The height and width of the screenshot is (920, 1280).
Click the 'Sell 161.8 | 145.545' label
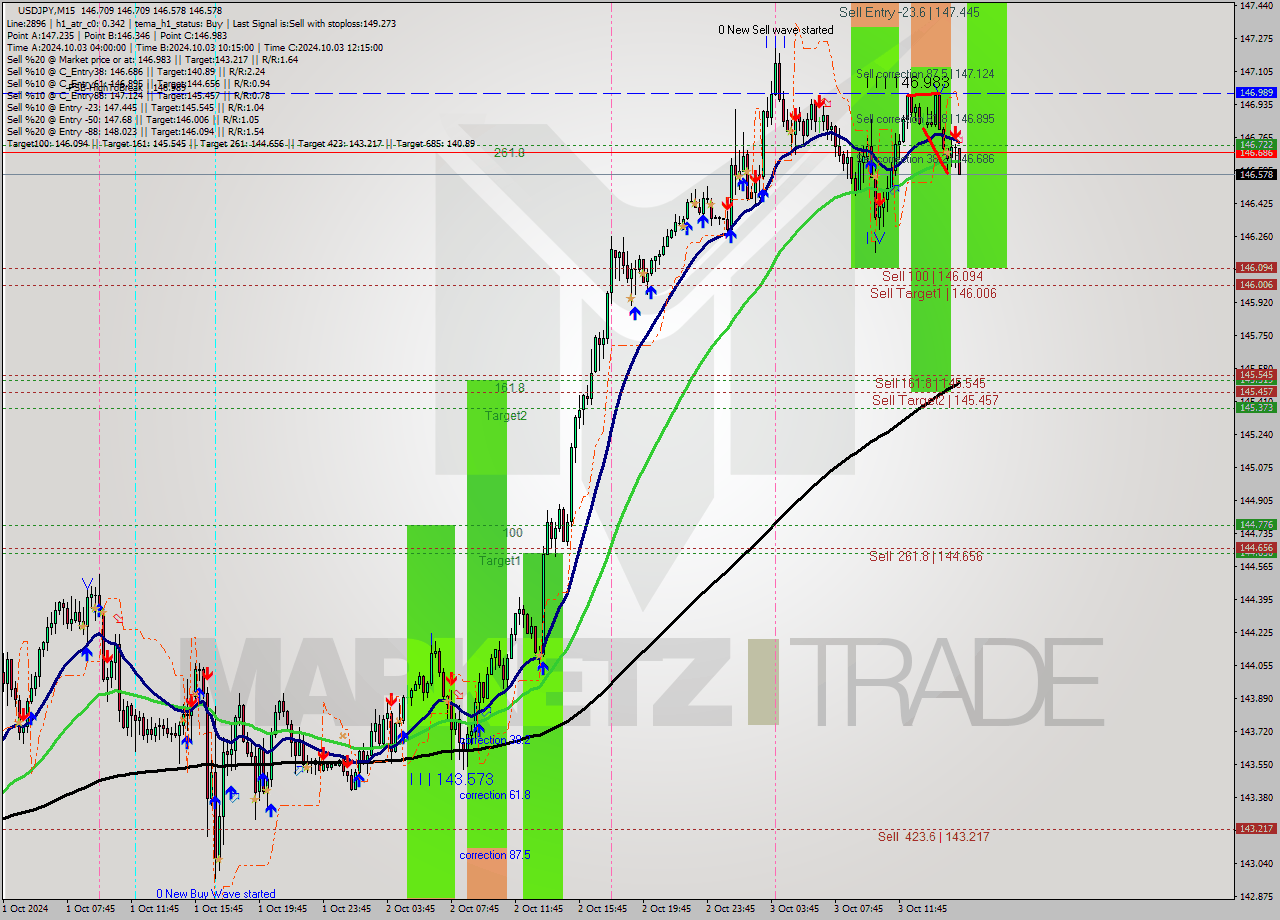tap(930, 383)
